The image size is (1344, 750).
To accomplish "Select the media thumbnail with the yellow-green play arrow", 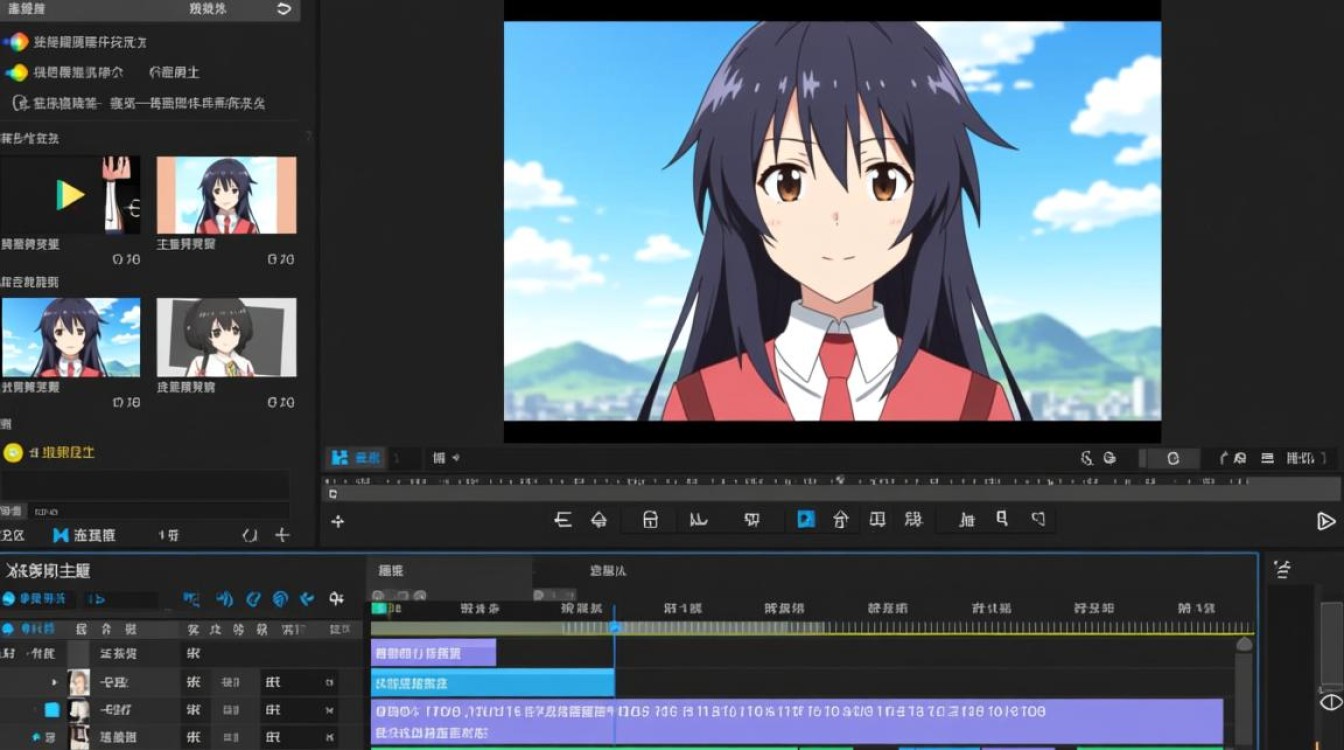I will [x=70, y=195].
